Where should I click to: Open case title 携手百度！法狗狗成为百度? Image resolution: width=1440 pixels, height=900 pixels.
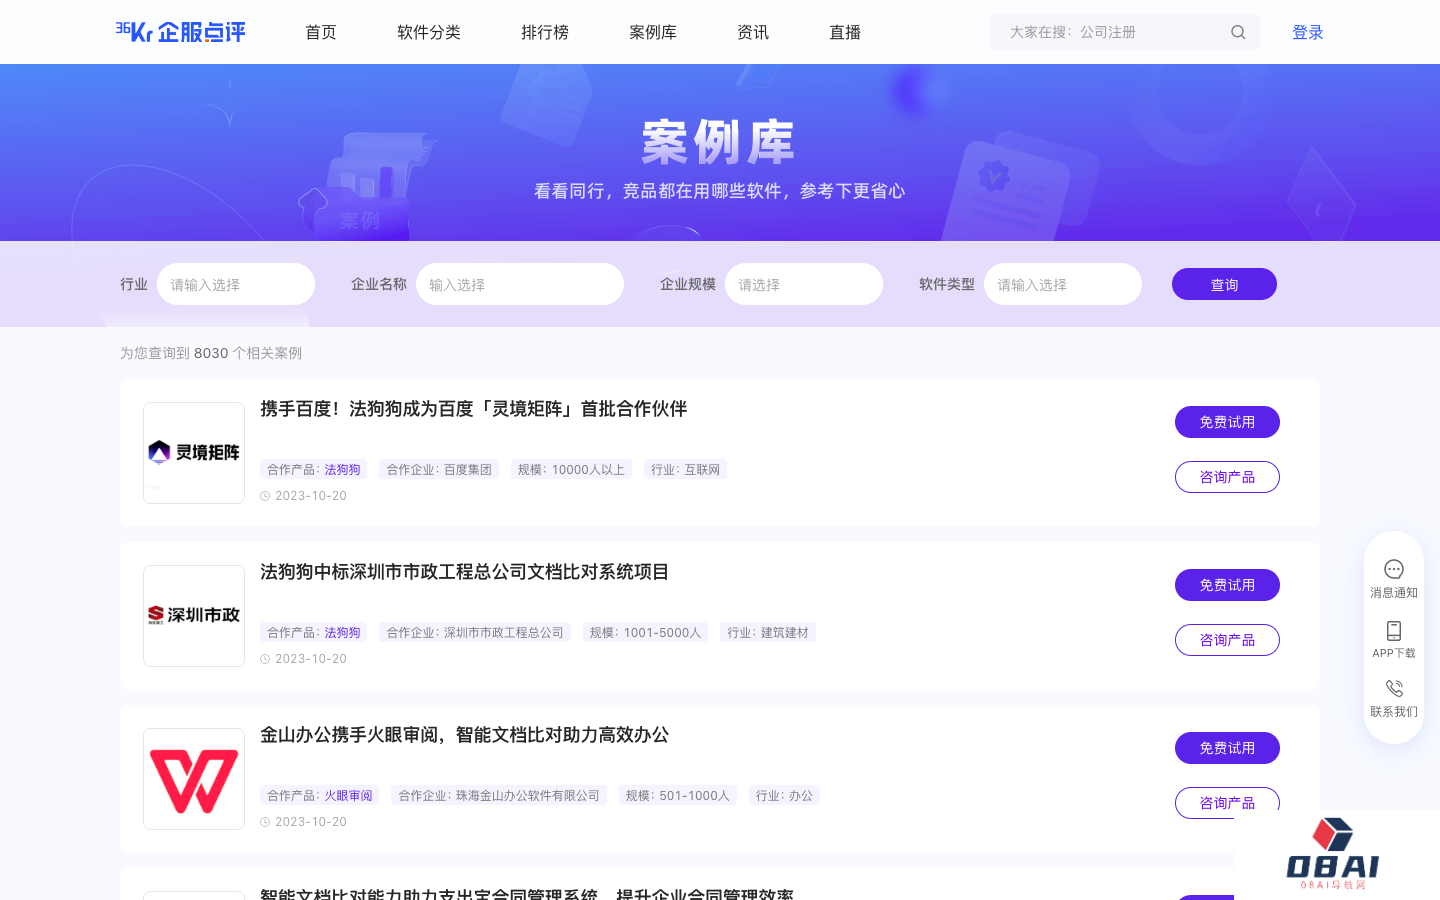point(473,409)
